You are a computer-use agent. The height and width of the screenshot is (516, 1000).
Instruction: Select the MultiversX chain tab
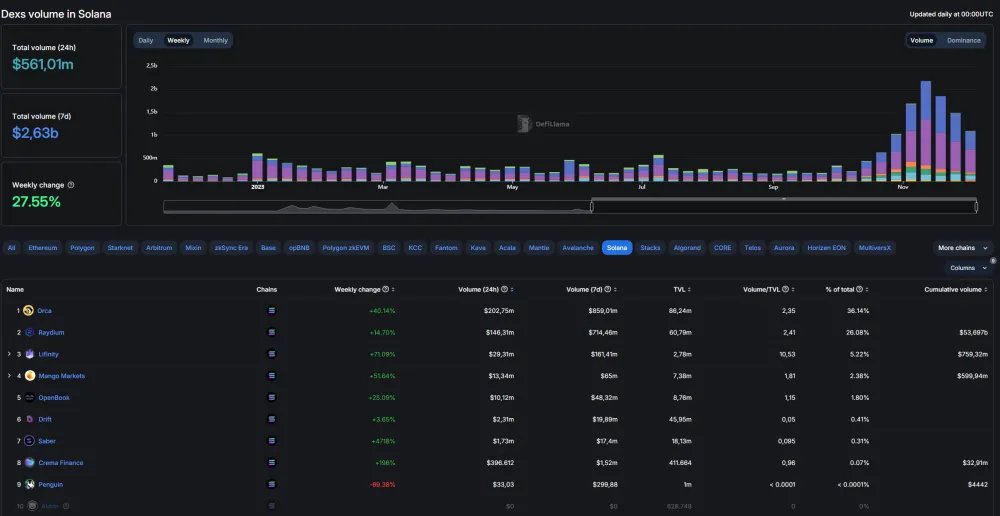(875, 247)
